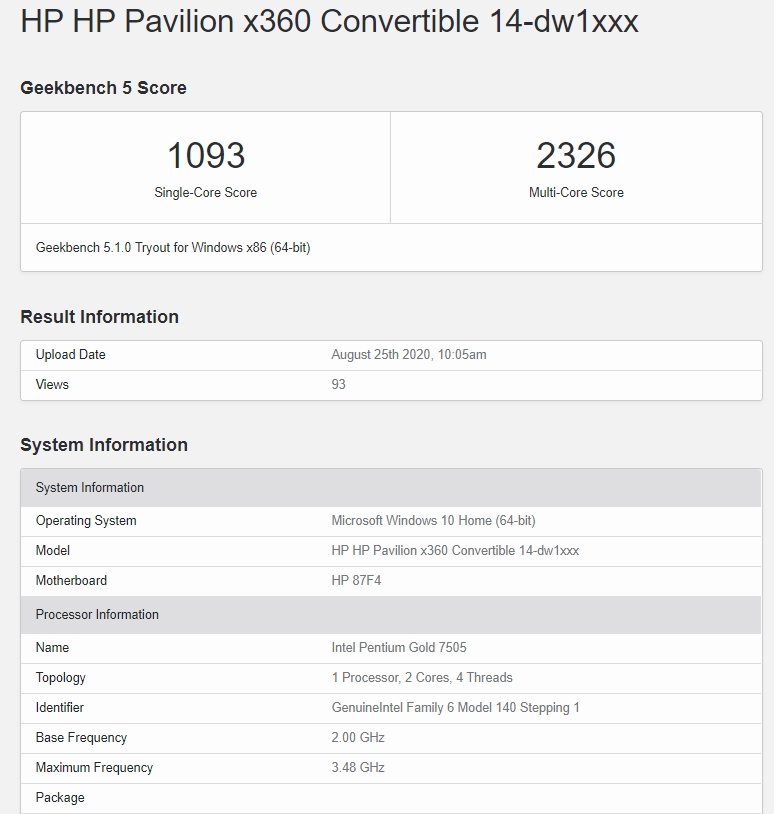Click the upload date August 25th 2020
This screenshot has width=774, height=814.
[409, 355]
